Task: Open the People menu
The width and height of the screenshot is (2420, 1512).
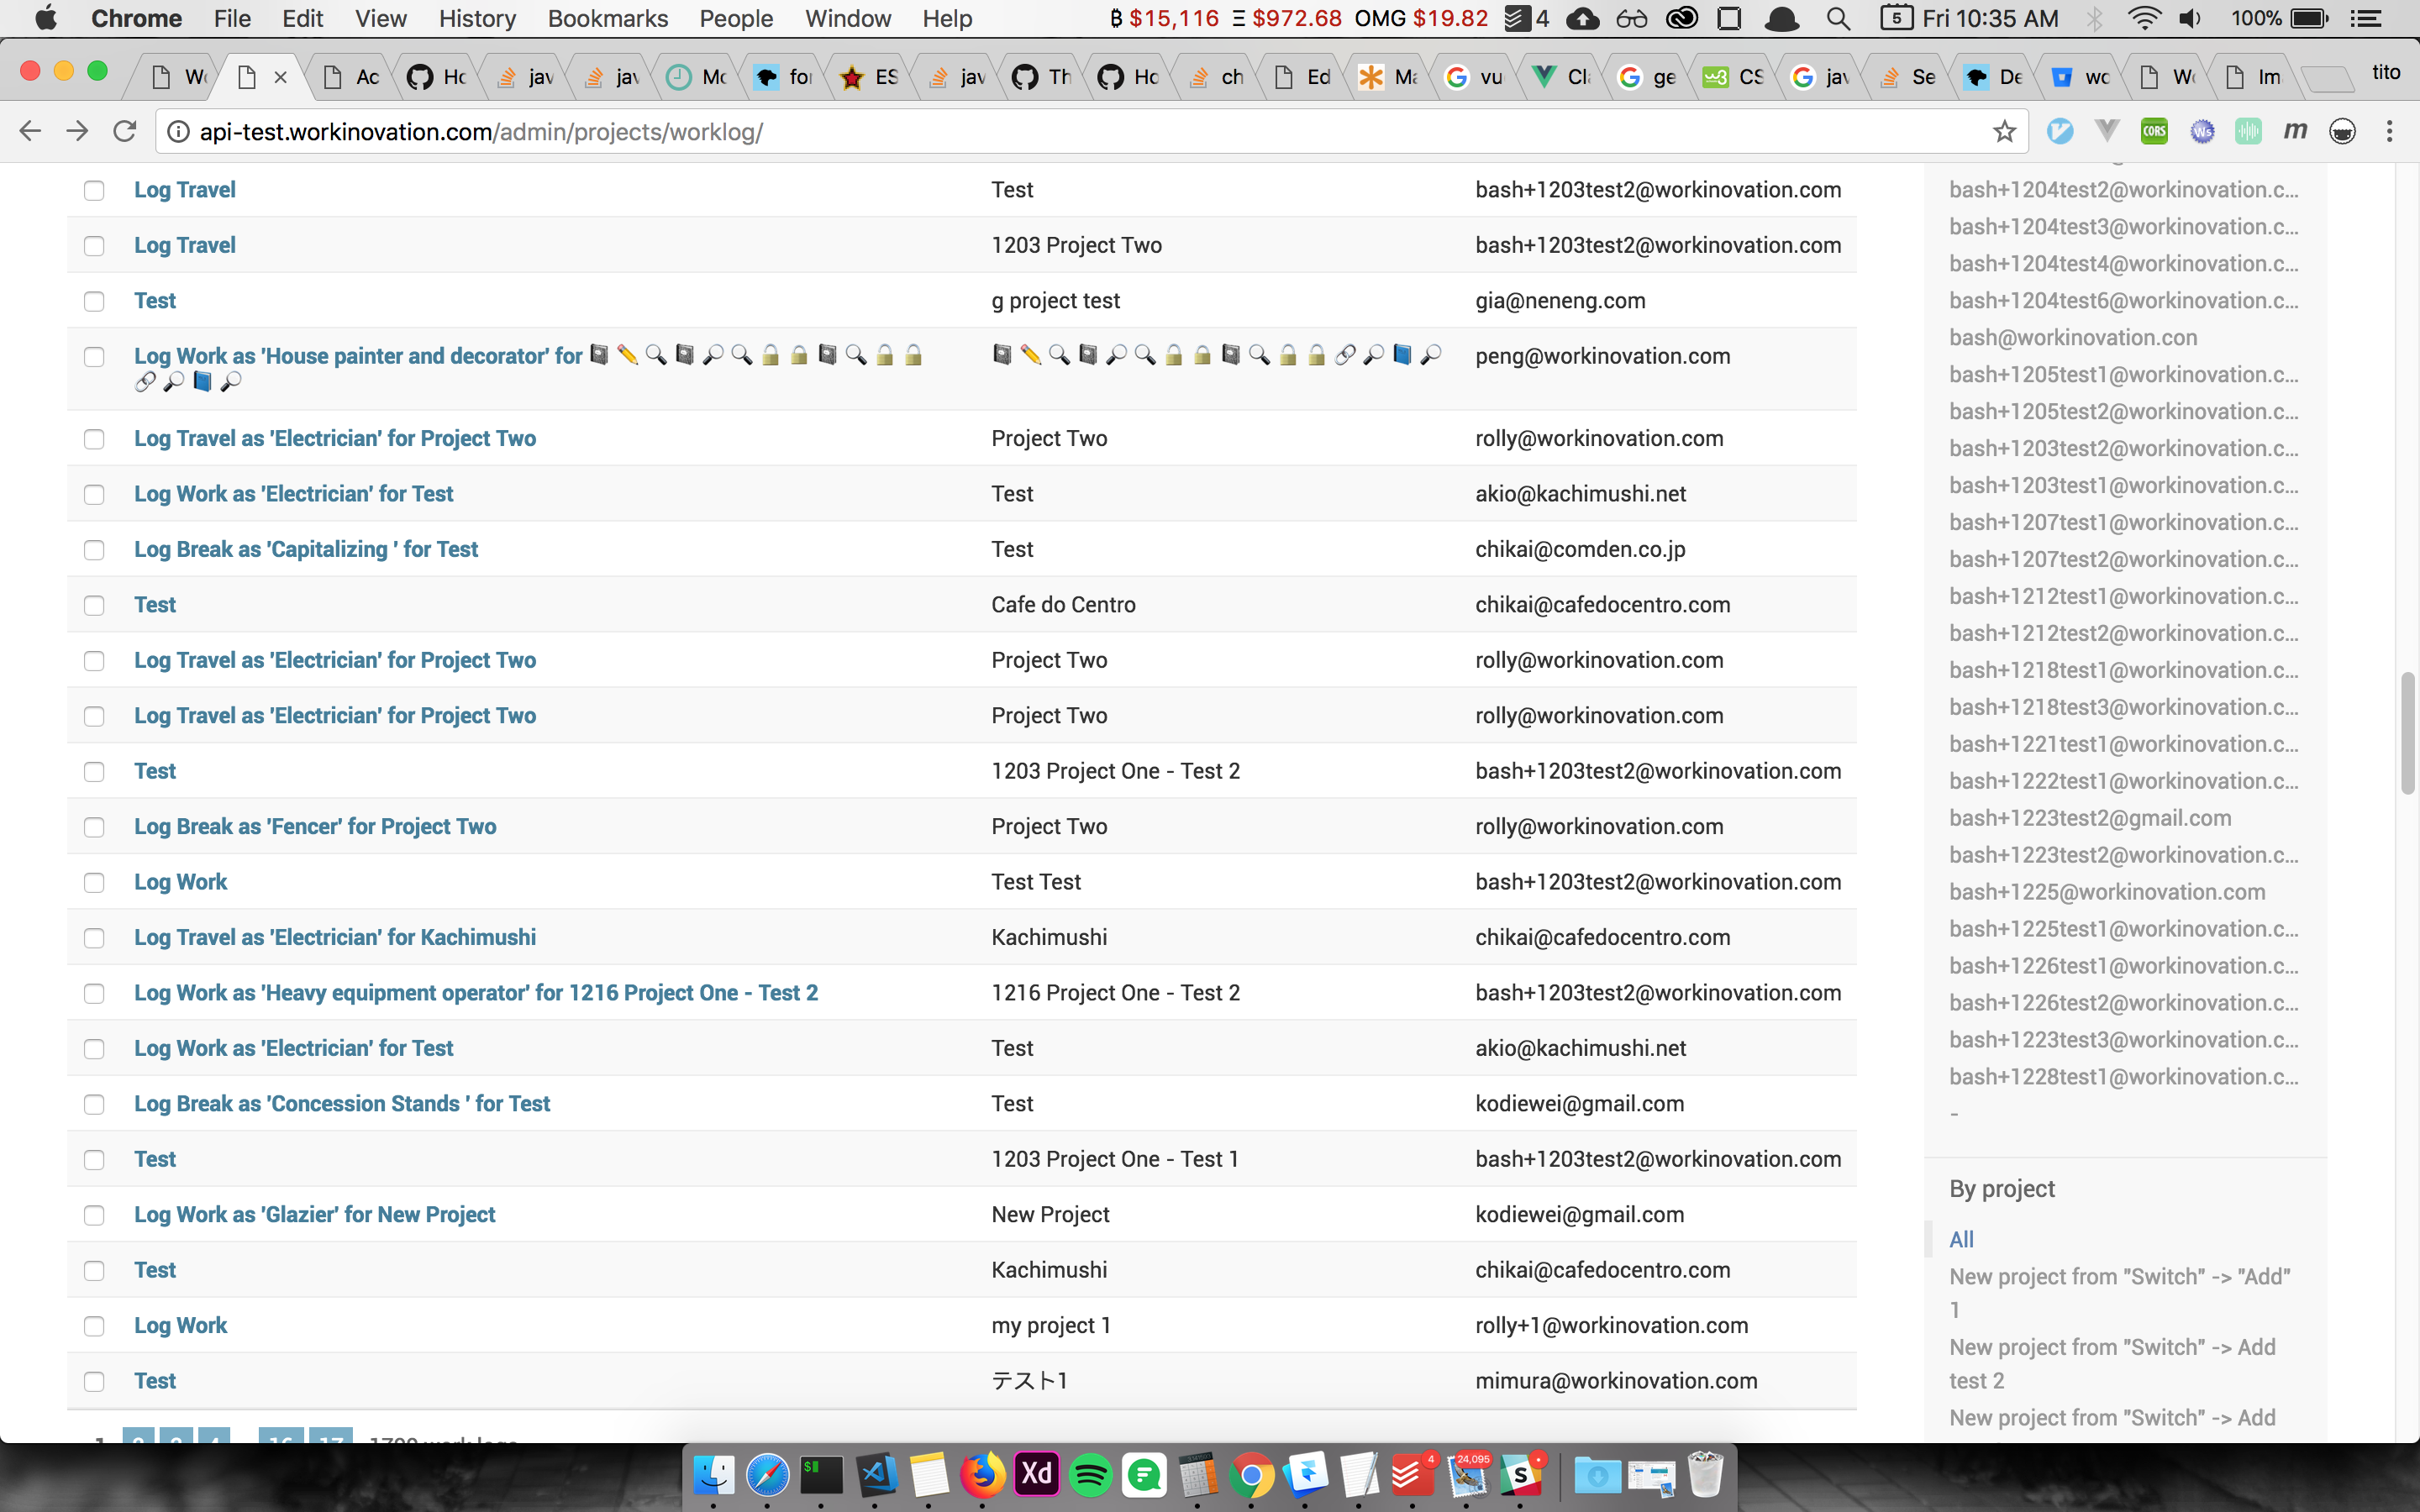Action: (x=736, y=18)
